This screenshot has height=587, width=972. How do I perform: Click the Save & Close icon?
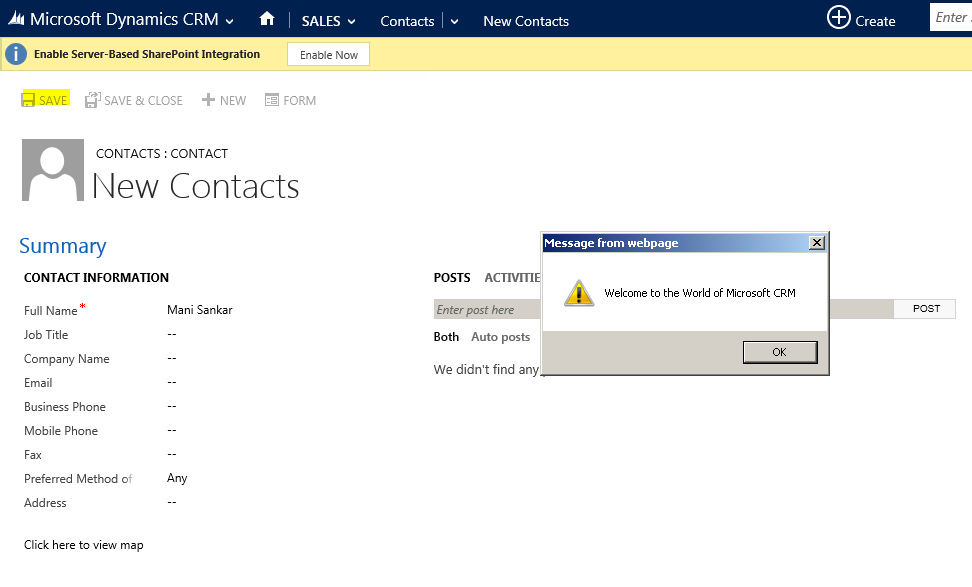tap(92, 100)
